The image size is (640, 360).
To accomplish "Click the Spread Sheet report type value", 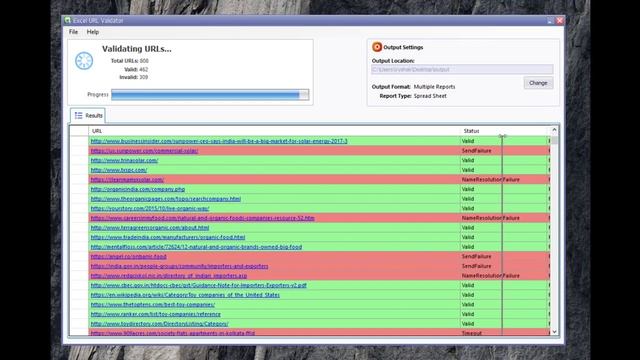I will [430, 96].
